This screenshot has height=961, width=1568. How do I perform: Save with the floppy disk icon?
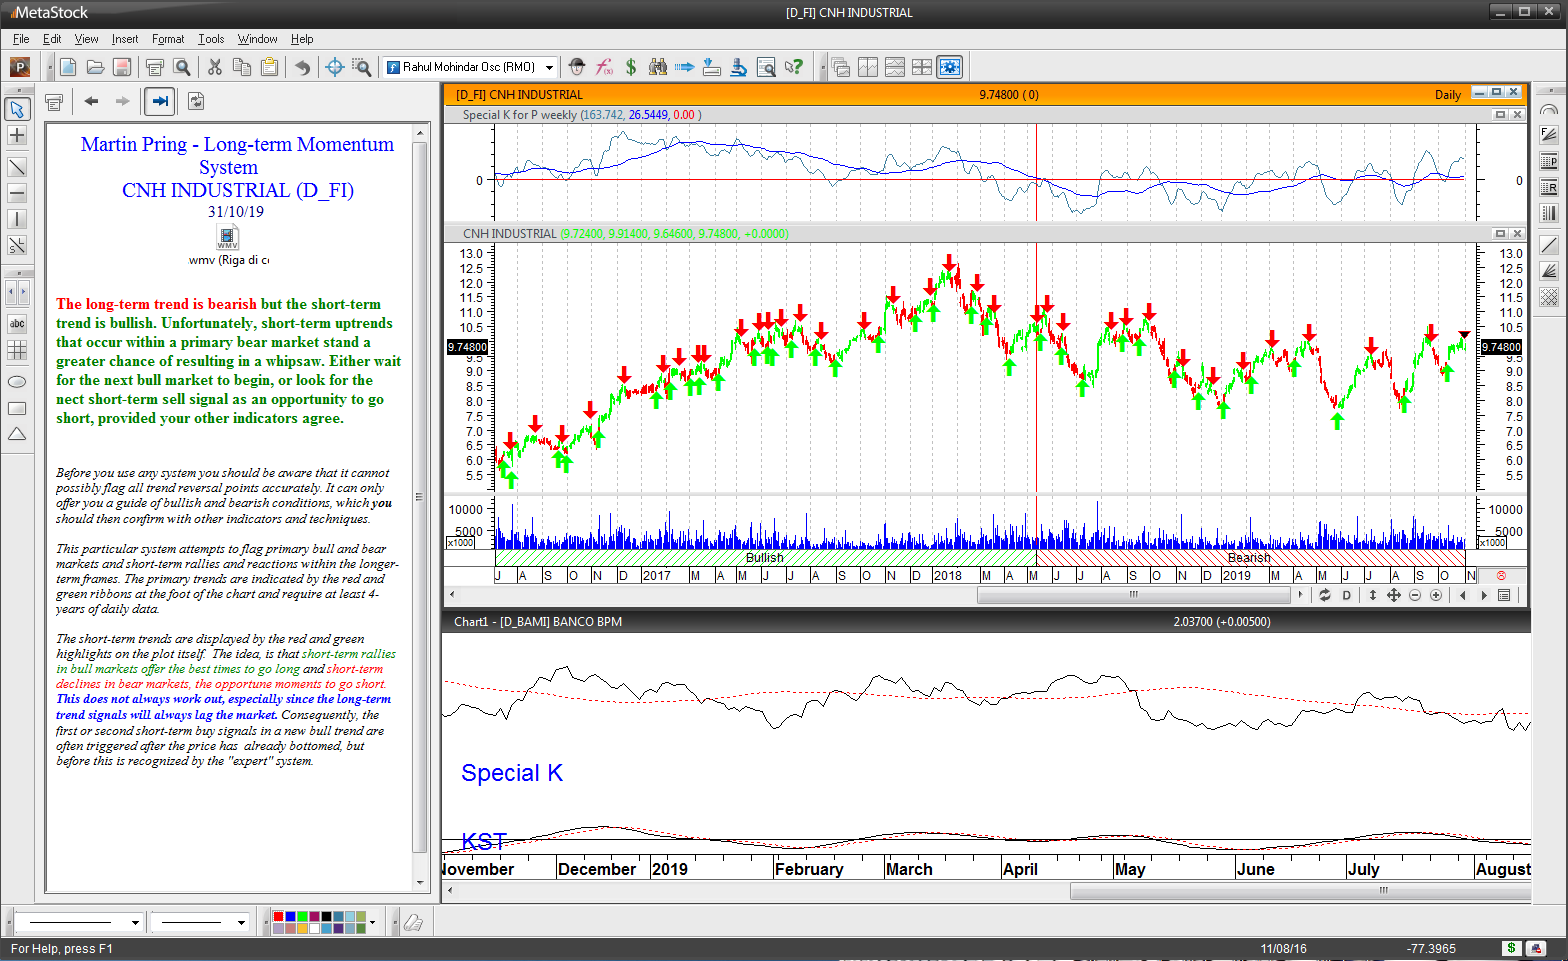click(122, 67)
